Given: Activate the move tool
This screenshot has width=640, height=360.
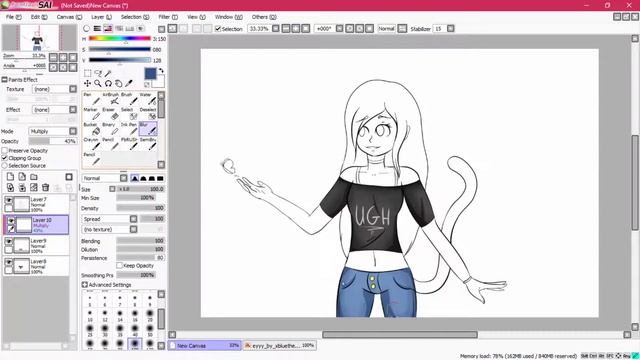Looking at the screenshot, I should pyautogui.click(x=87, y=83).
